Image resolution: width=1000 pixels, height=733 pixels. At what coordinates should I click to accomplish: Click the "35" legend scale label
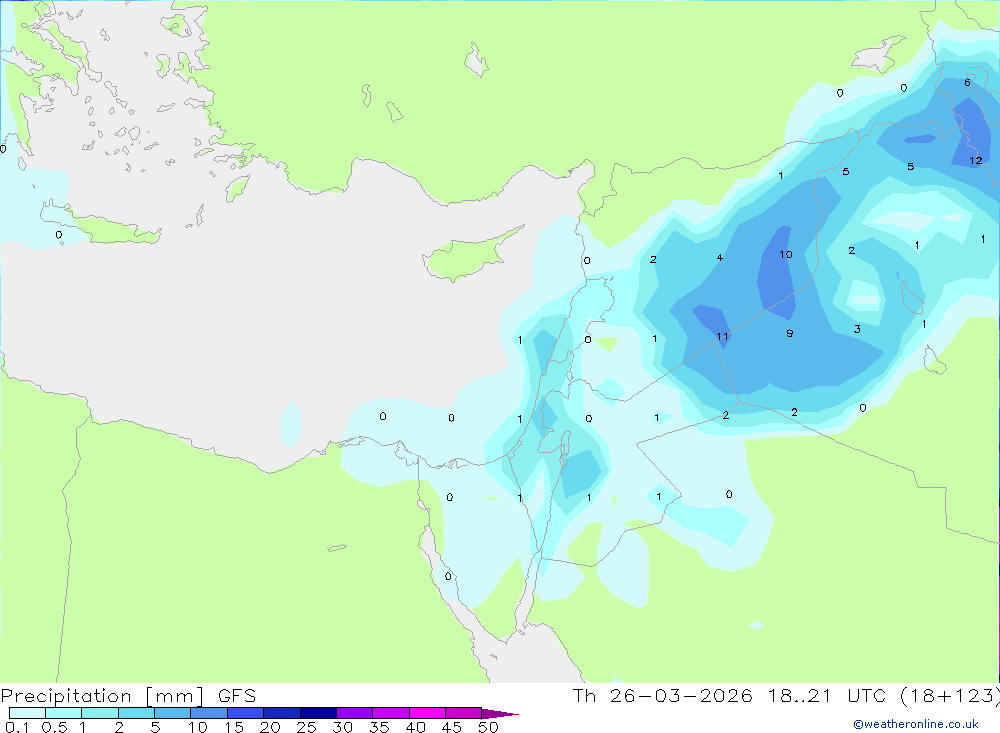[379, 727]
